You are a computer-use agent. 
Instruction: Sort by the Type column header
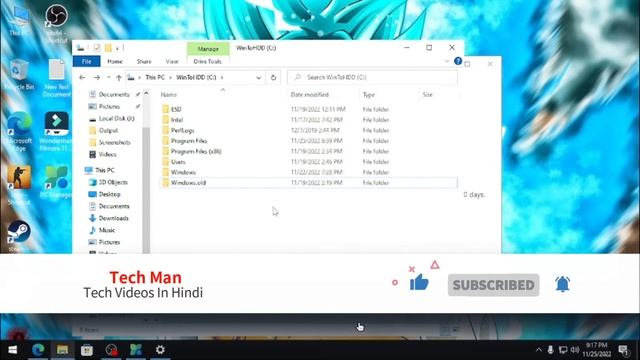pos(369,95)
